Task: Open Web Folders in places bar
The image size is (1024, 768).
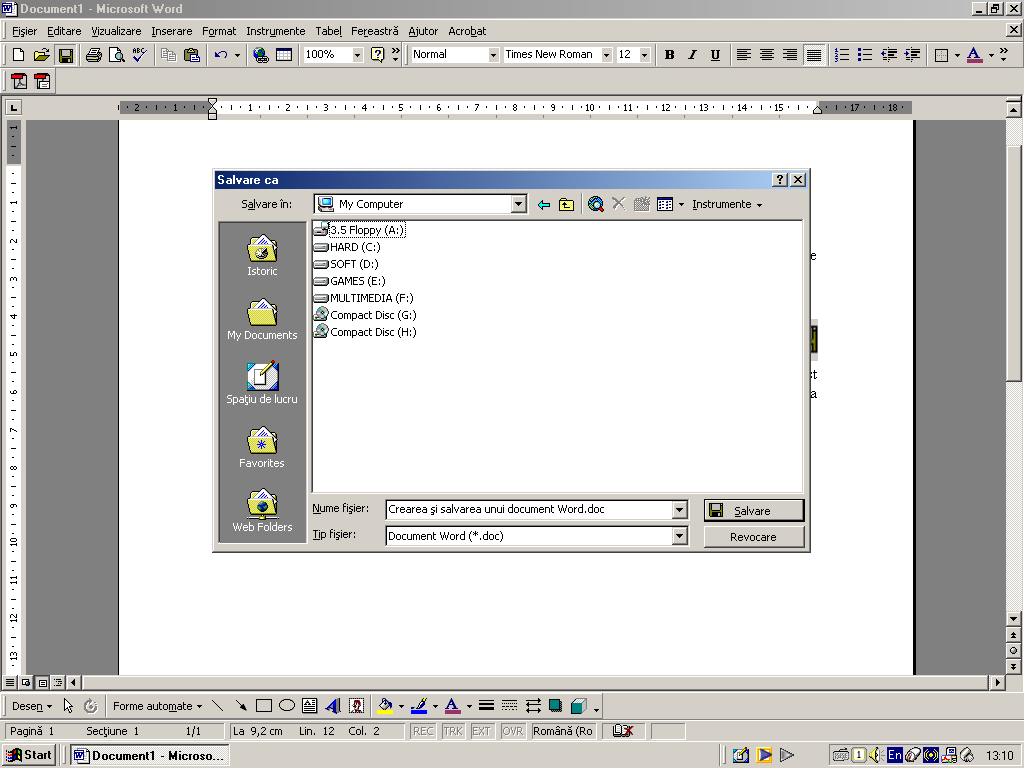Action: tap(262, 511)
